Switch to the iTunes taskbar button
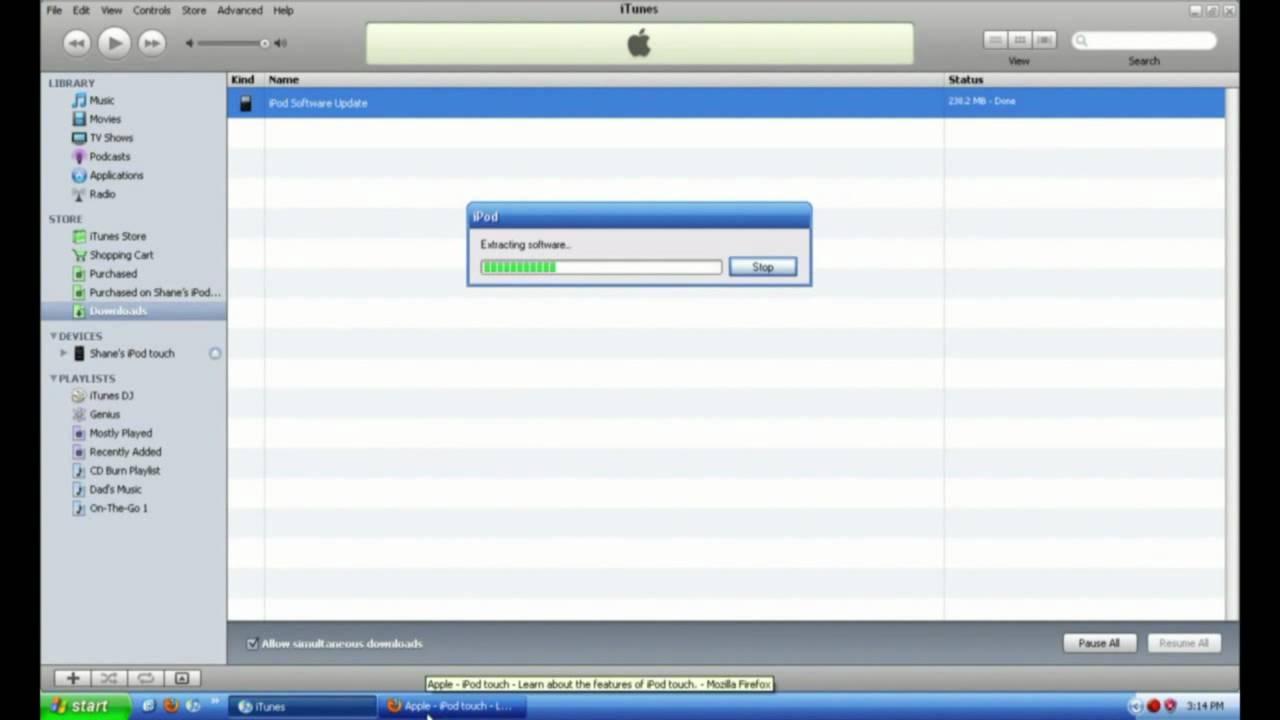This screenshot has width=1280, height=720. coord(303,706)
